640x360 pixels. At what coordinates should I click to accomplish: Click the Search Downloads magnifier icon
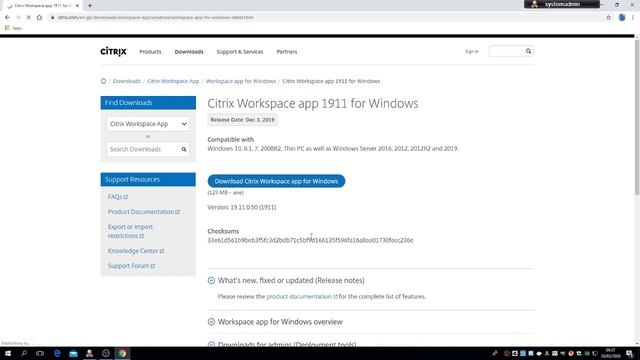[x=184, y=149]
